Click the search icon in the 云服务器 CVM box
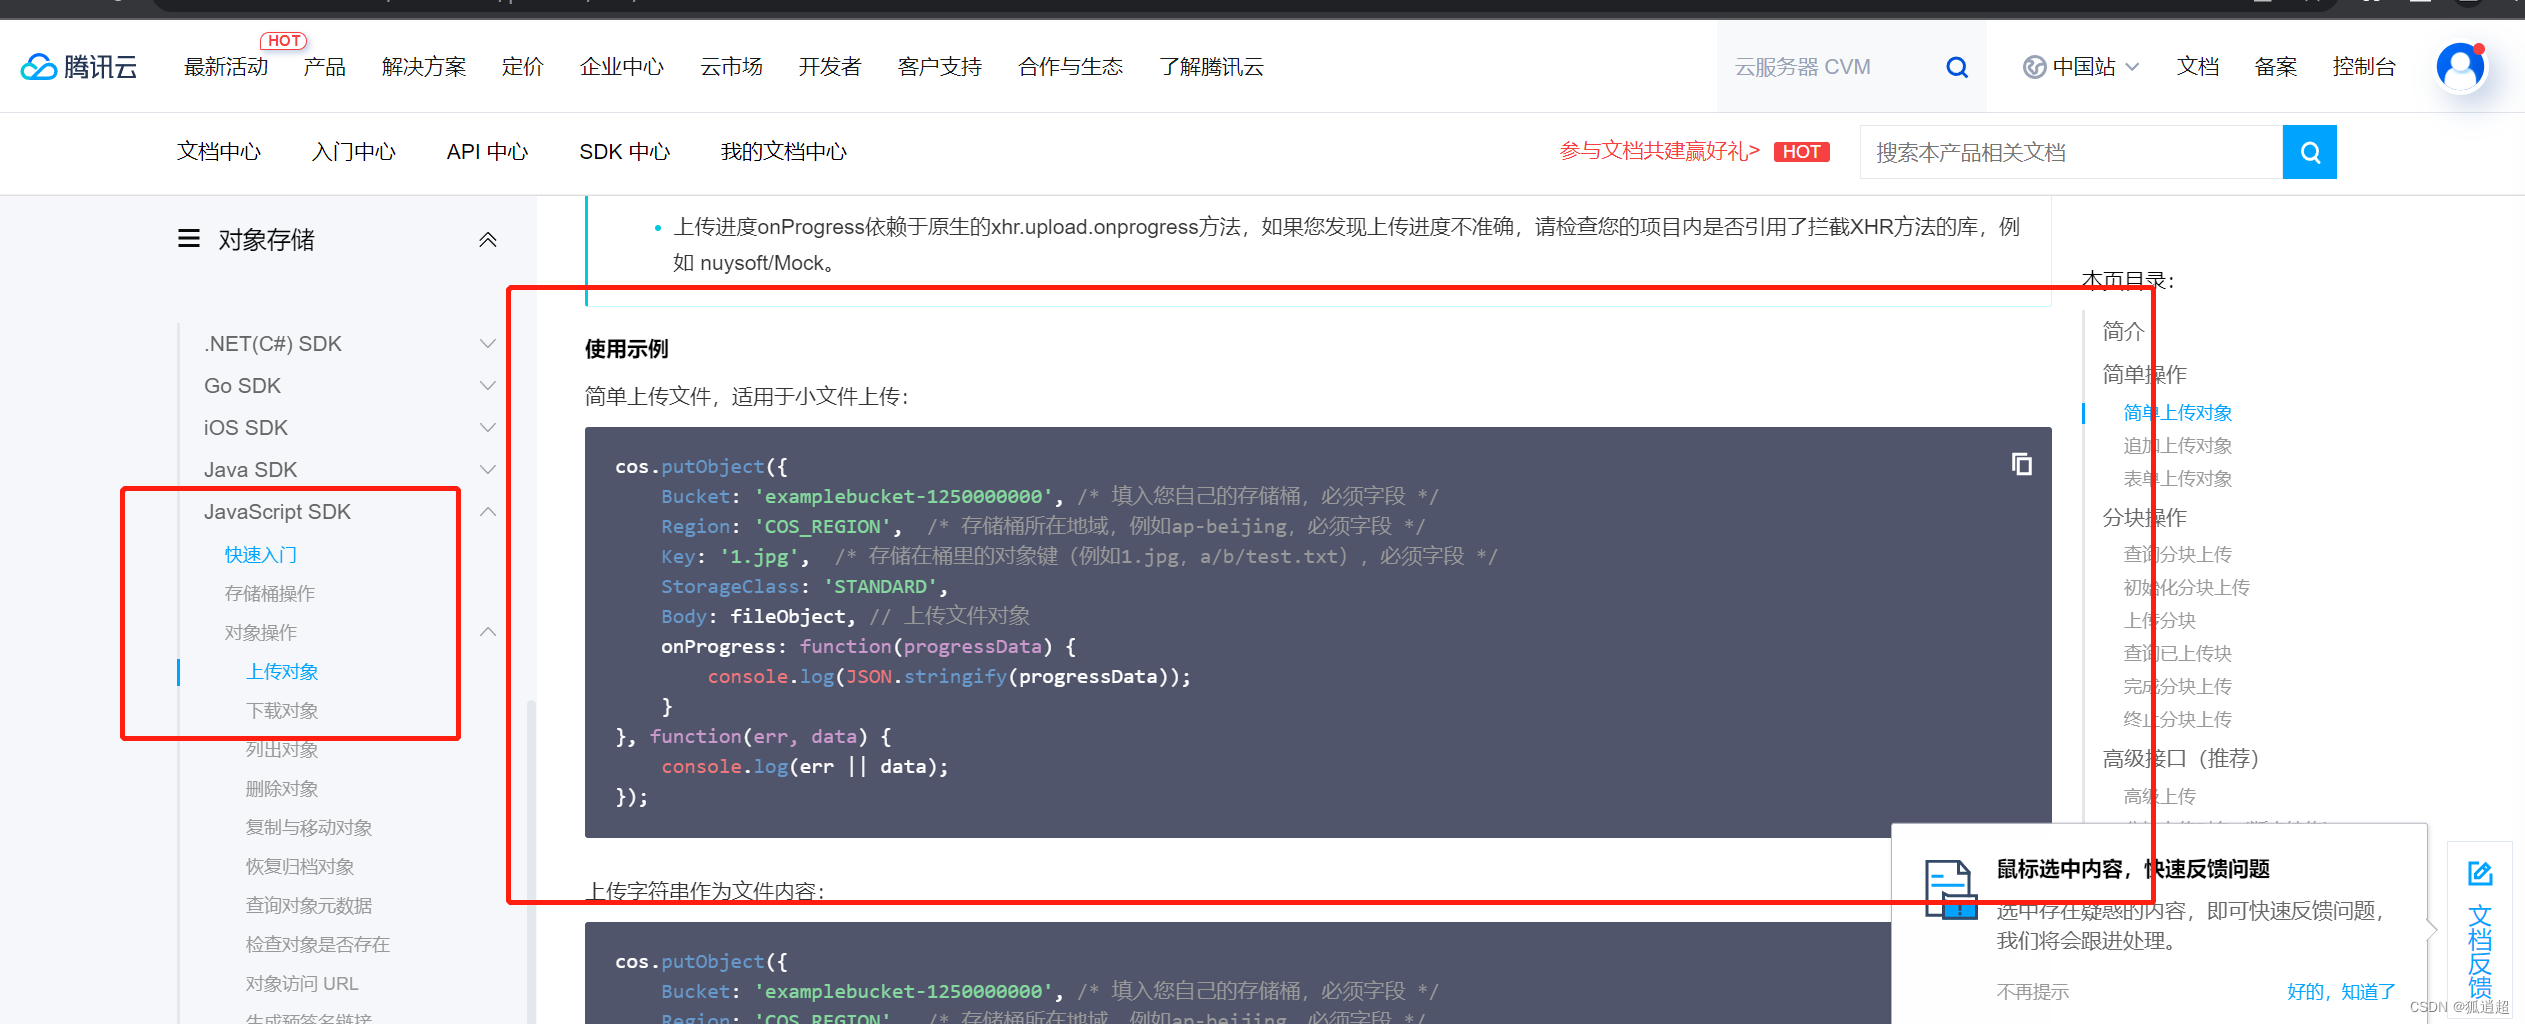Image resolution: width=2525 pixels, height=1024 pixels. [x=1956, y=66]
